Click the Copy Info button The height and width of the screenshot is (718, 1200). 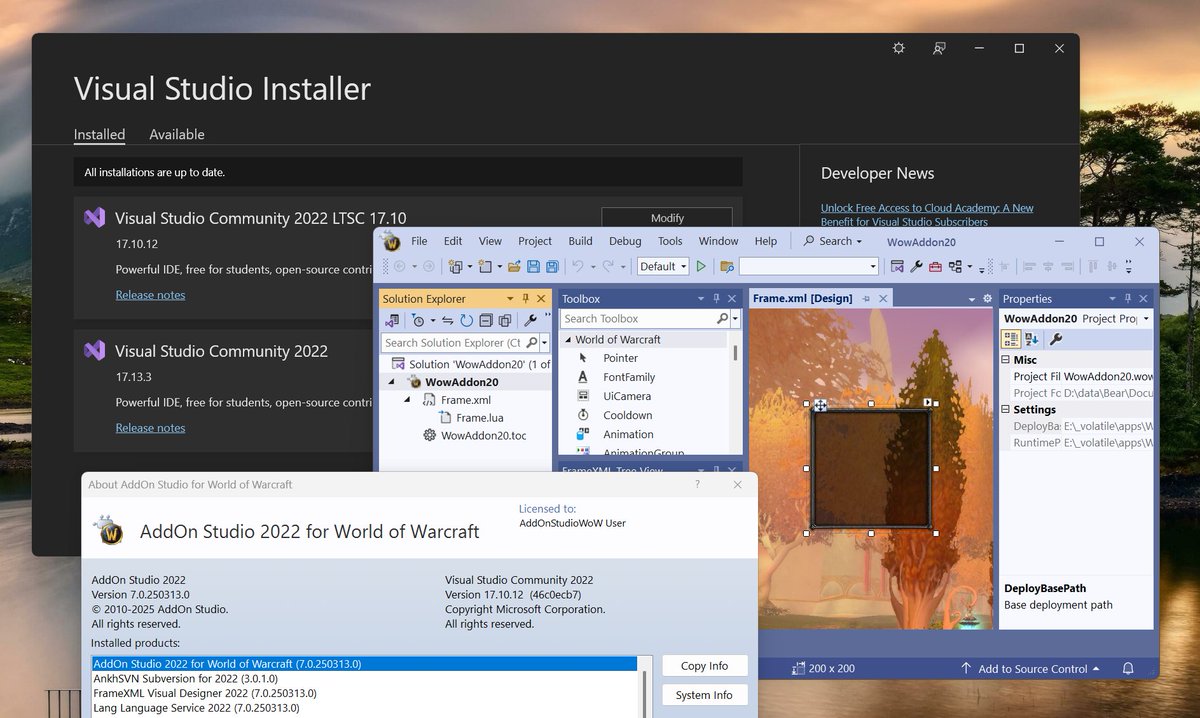pos(704,666)
